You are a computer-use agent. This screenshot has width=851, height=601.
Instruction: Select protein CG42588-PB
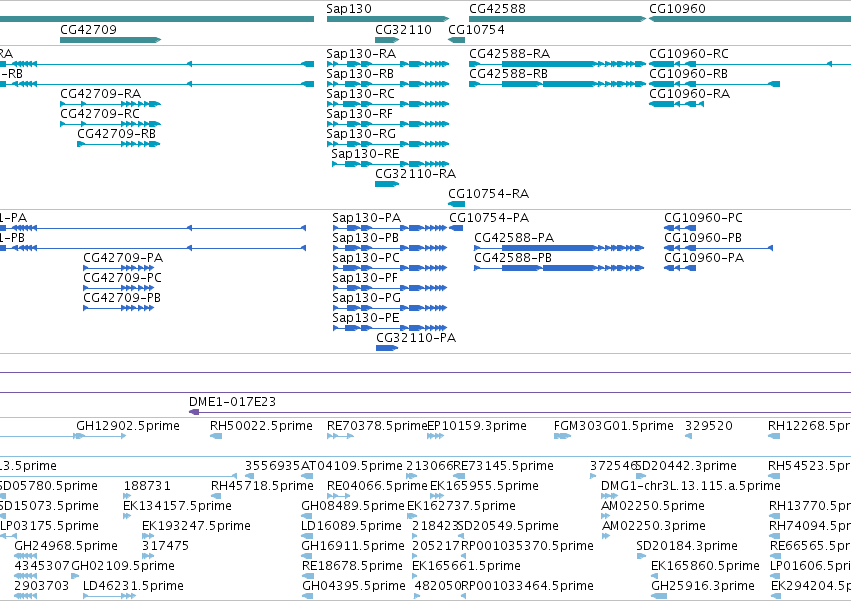click(x=513, y=258)
